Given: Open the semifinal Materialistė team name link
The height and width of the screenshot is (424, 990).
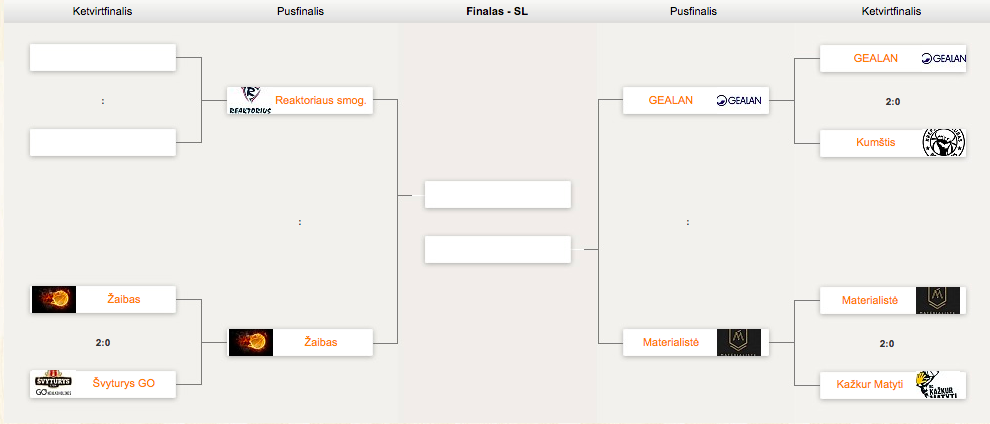Looking at the screenshot, I should click(x=671, y=343).
